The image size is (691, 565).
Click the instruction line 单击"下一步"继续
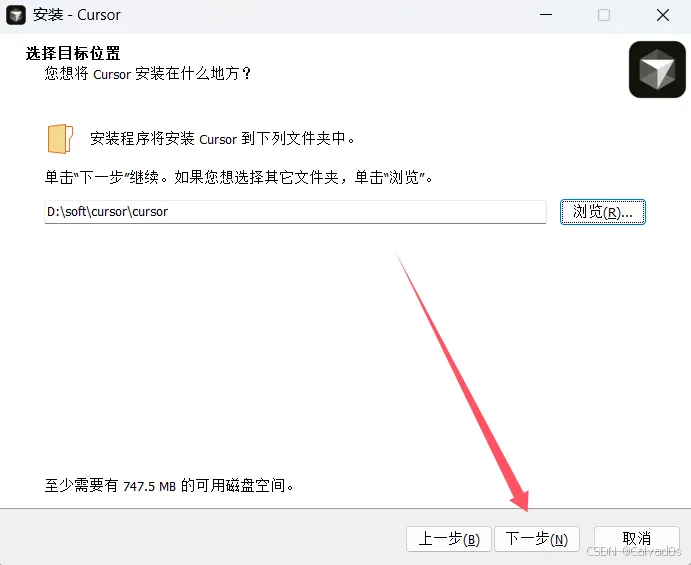coord(239,177)
